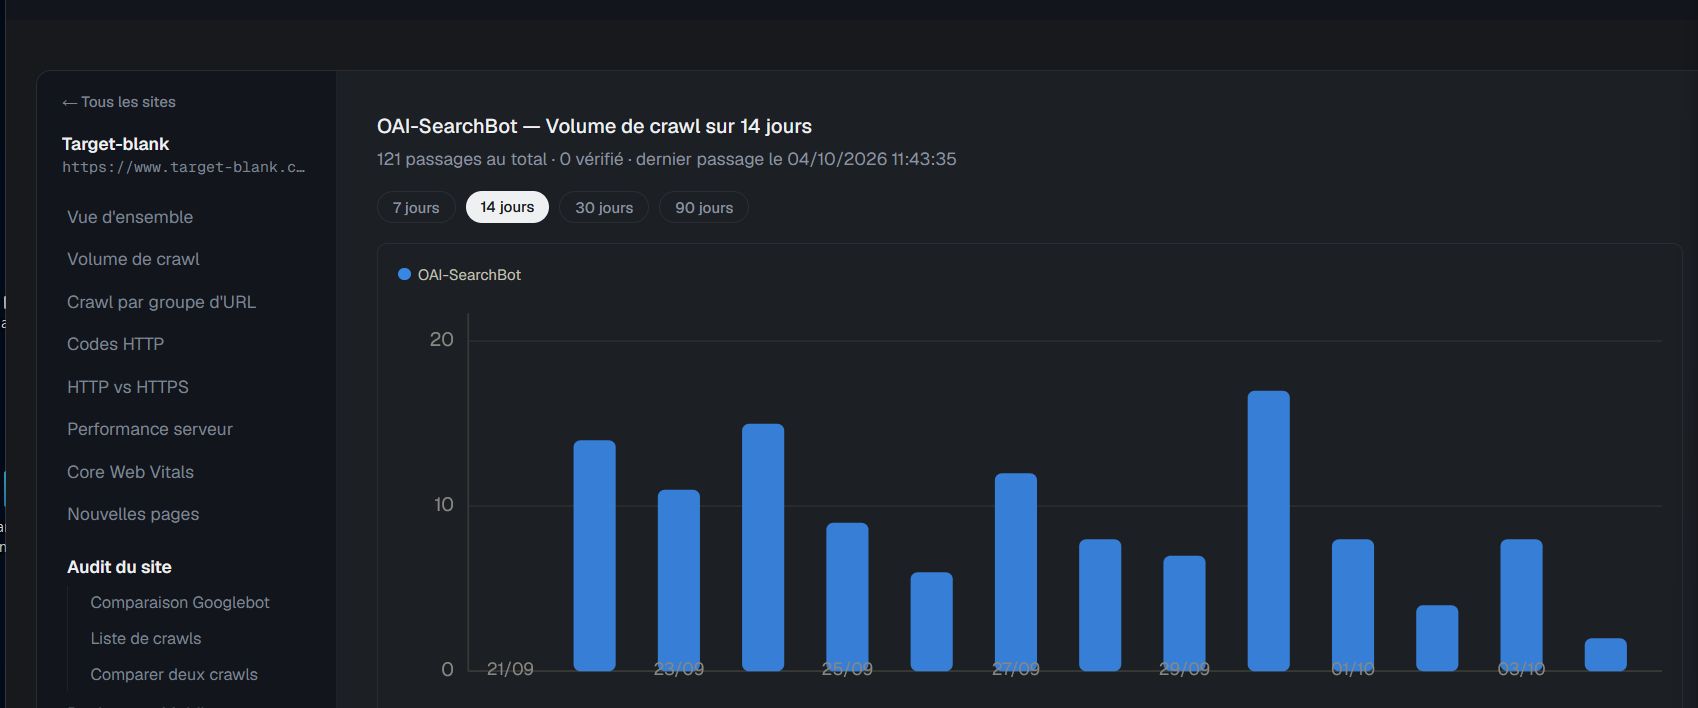Screen dimensions: 1698x708
Task: Open Comparer deux crawls item
Action: point(174,675)
